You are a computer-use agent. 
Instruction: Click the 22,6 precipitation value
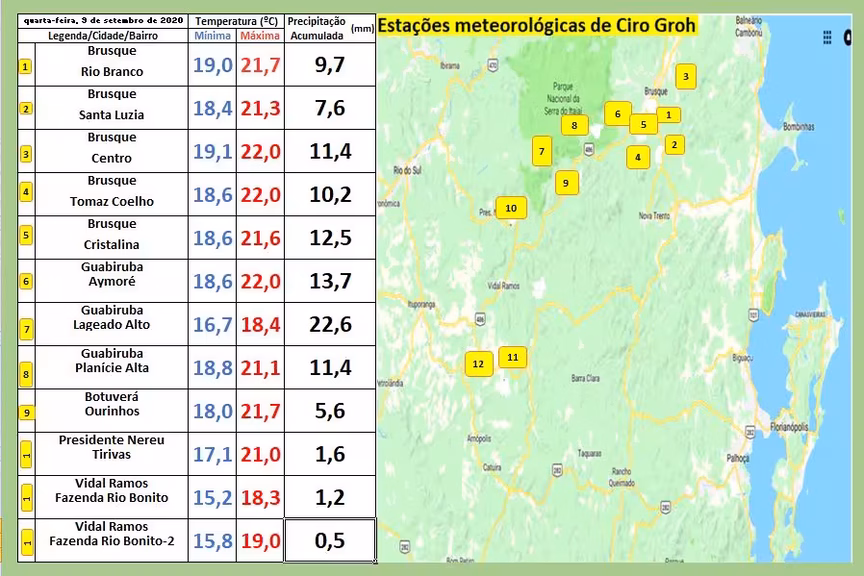330,324
